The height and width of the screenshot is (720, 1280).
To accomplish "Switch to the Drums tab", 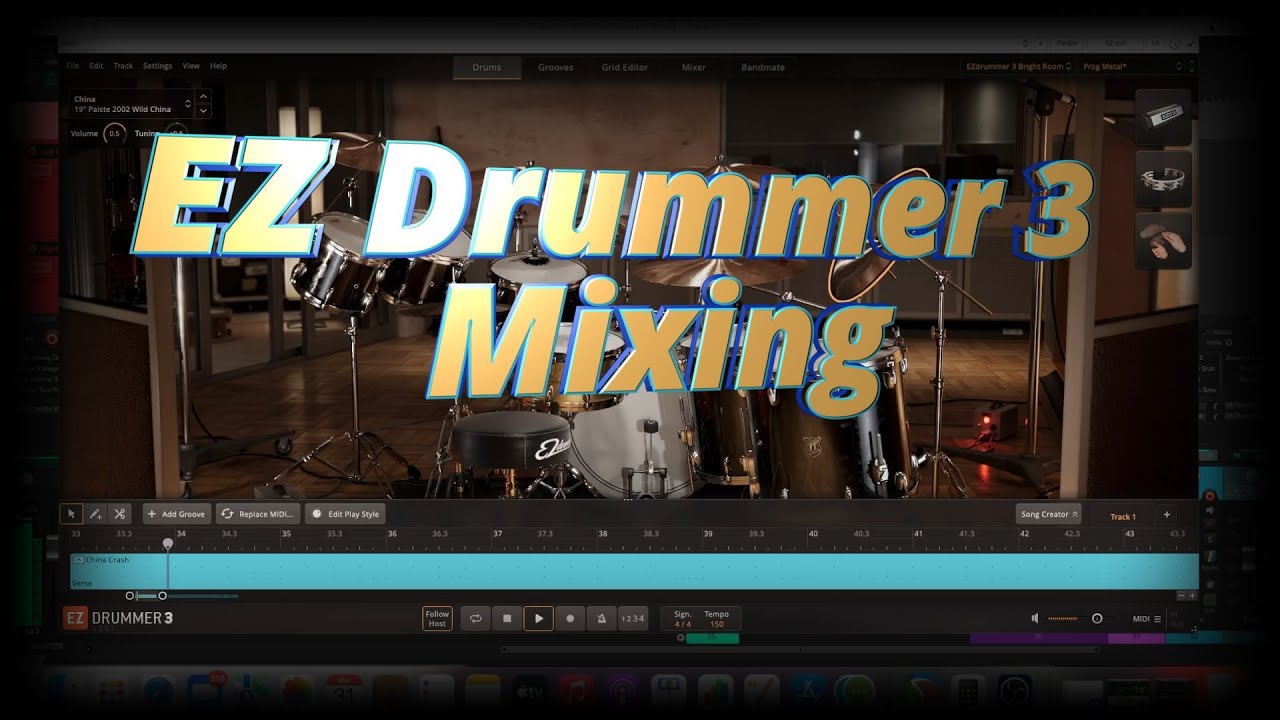I will coord(486,67).
